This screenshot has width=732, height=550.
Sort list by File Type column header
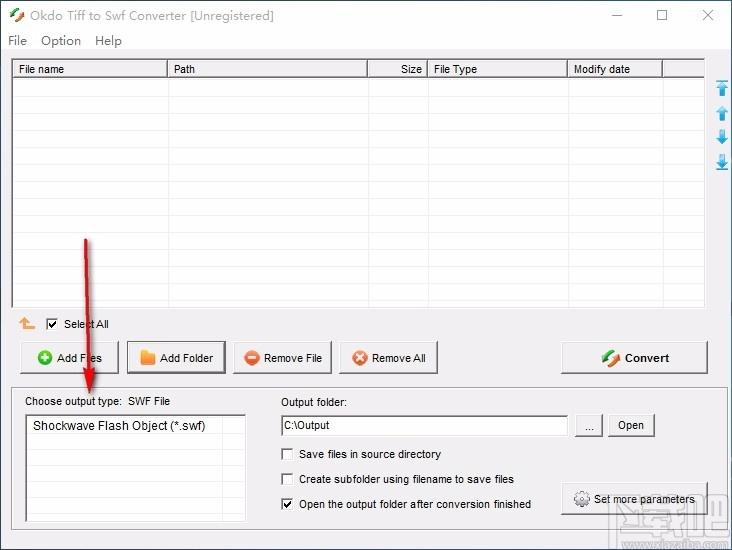tap(498, 69)
